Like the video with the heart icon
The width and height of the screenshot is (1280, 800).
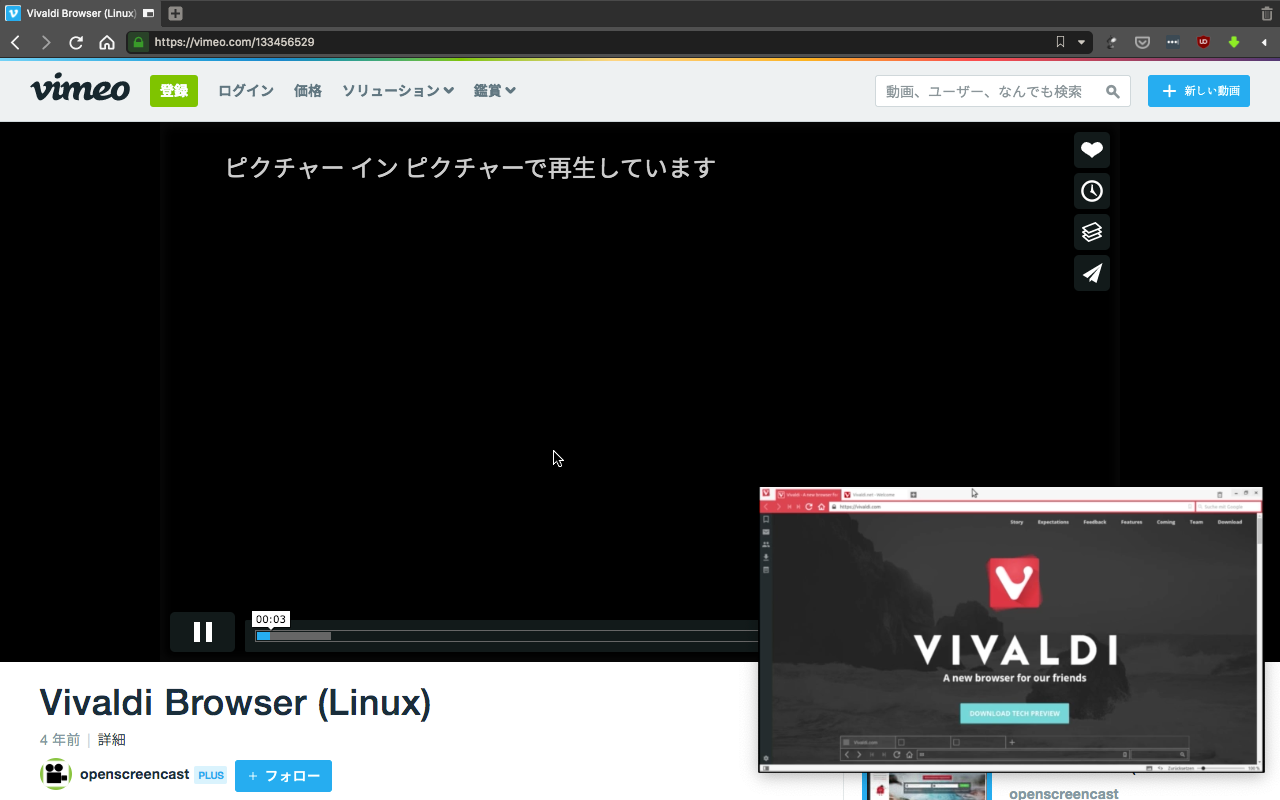[x=1092, y=150]
